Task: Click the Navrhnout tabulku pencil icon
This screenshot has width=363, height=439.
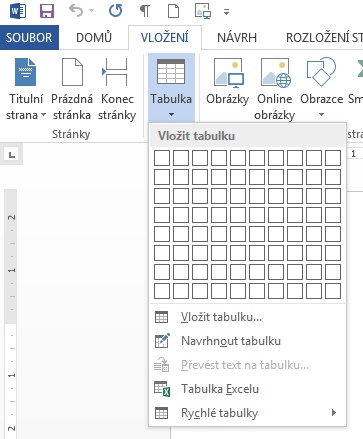Action: (x=162, y=341)
